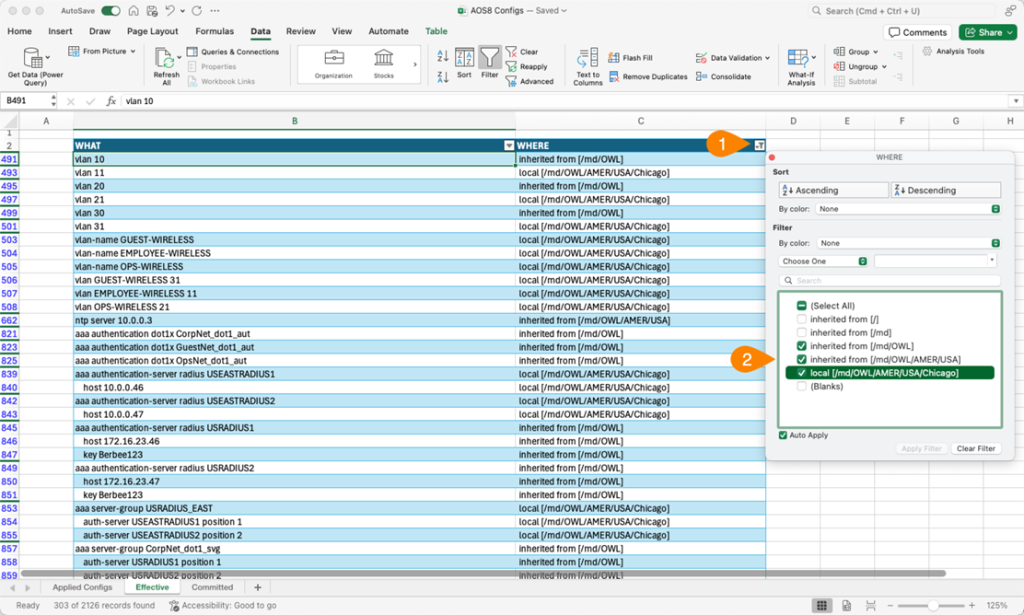
Task: Select the Stocks data type
Action: click(384, 62)
